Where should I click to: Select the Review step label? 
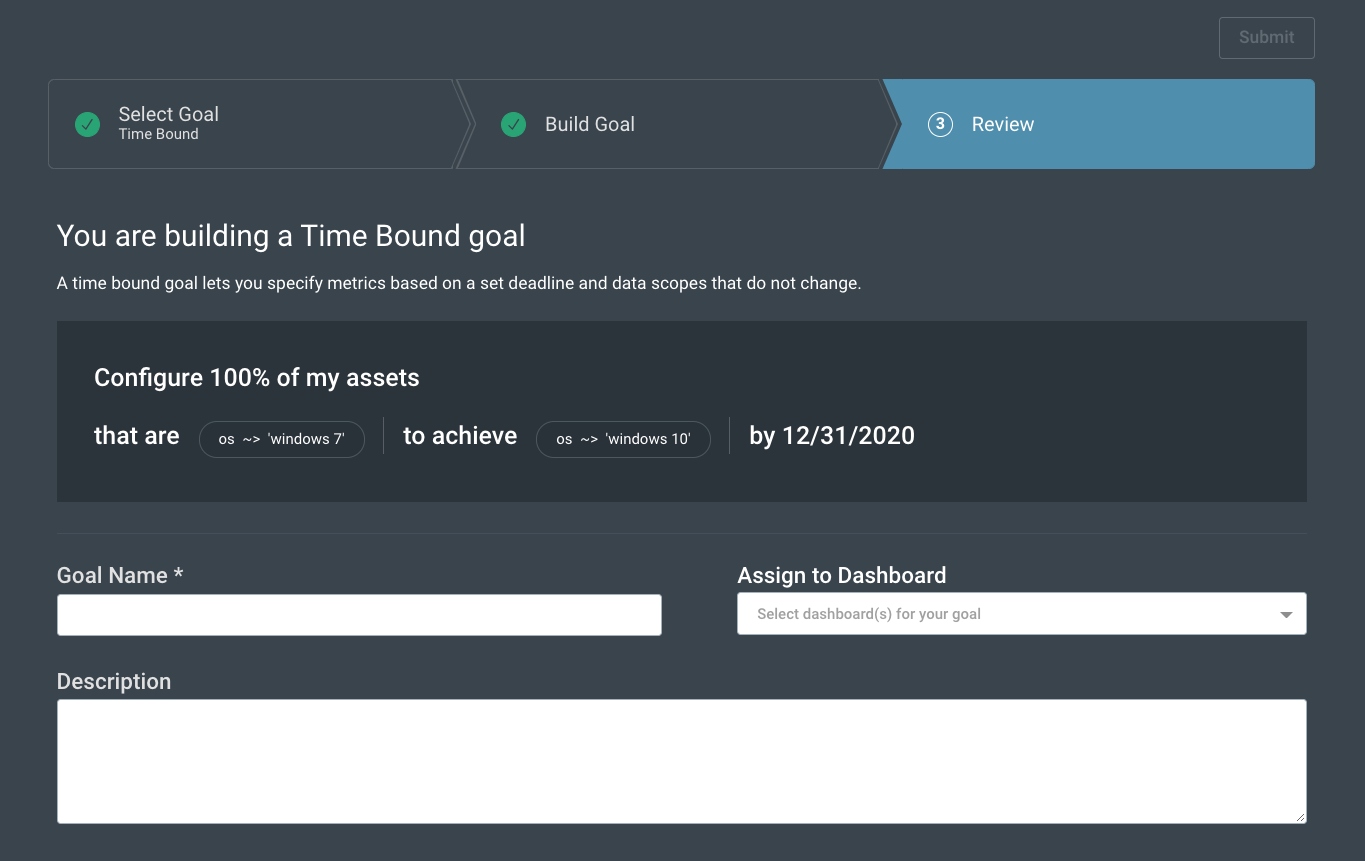[1002, 125]
